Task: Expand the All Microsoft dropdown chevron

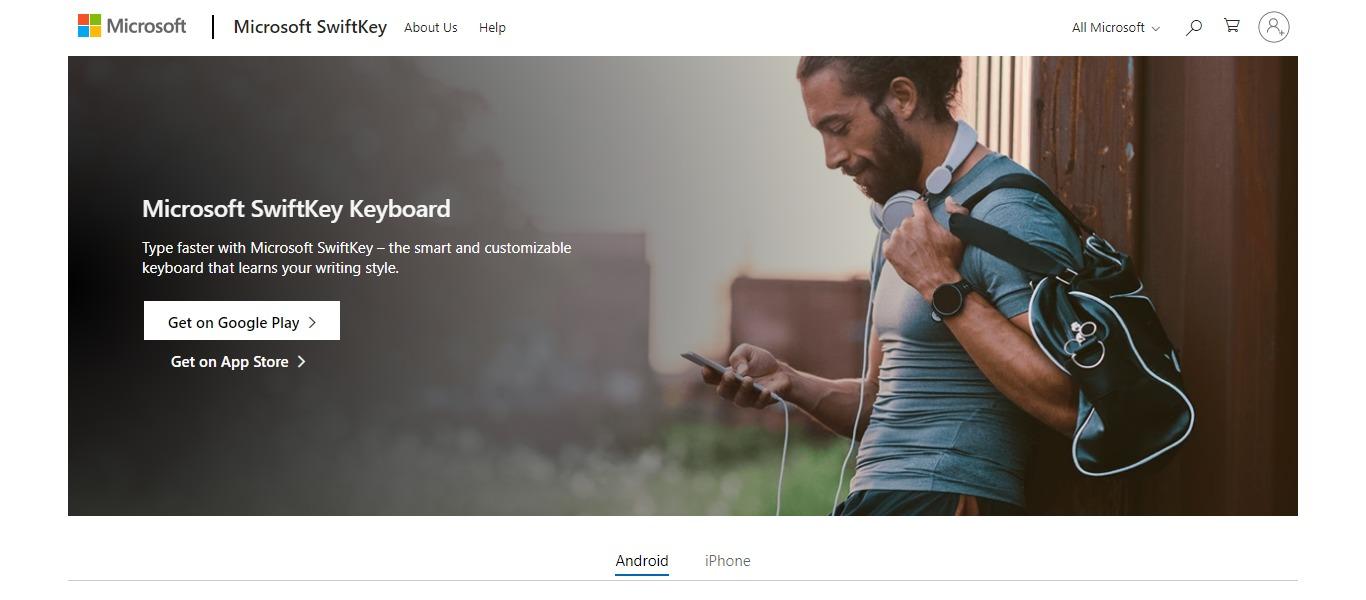Action: coord(1156,29)
